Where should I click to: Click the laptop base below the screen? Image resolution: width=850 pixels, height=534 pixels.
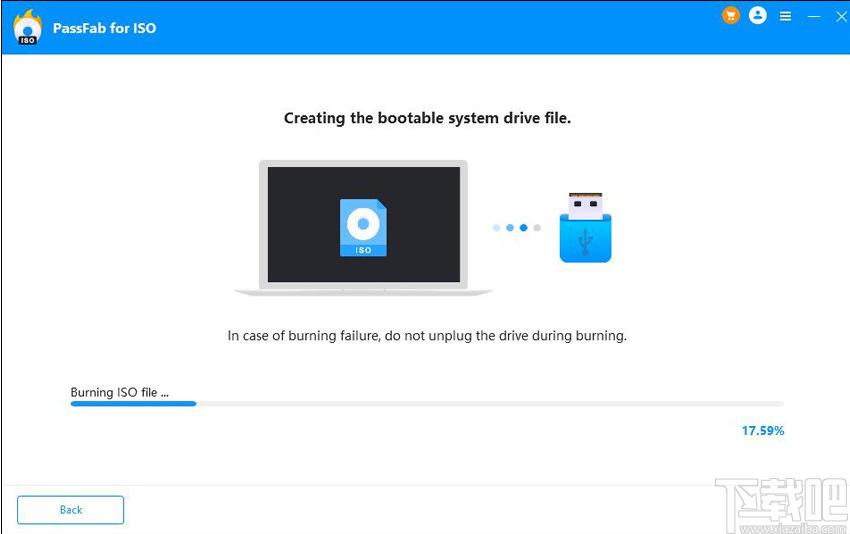click(x=363, y=292)
